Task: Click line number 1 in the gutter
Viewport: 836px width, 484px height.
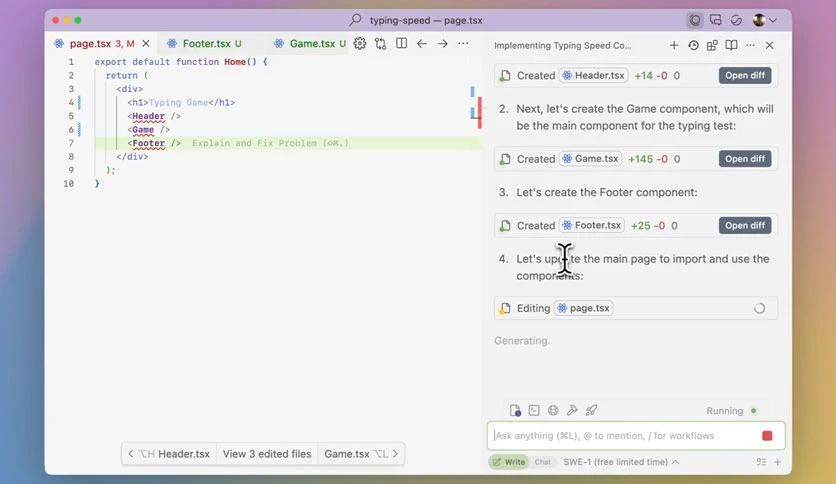Action: (70, 62)
